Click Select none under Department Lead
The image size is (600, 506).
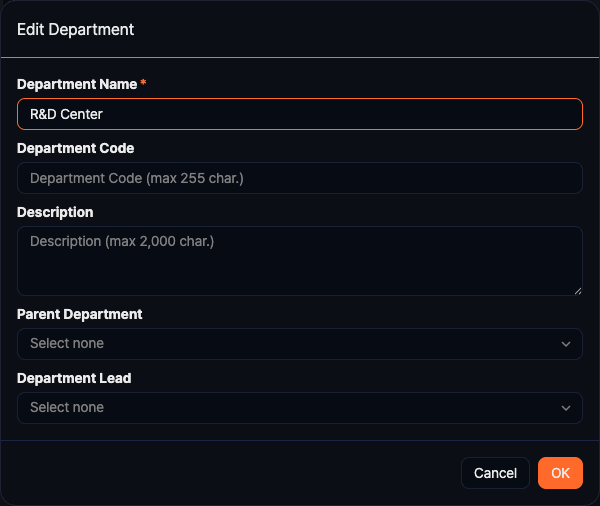tap(67, 408)
